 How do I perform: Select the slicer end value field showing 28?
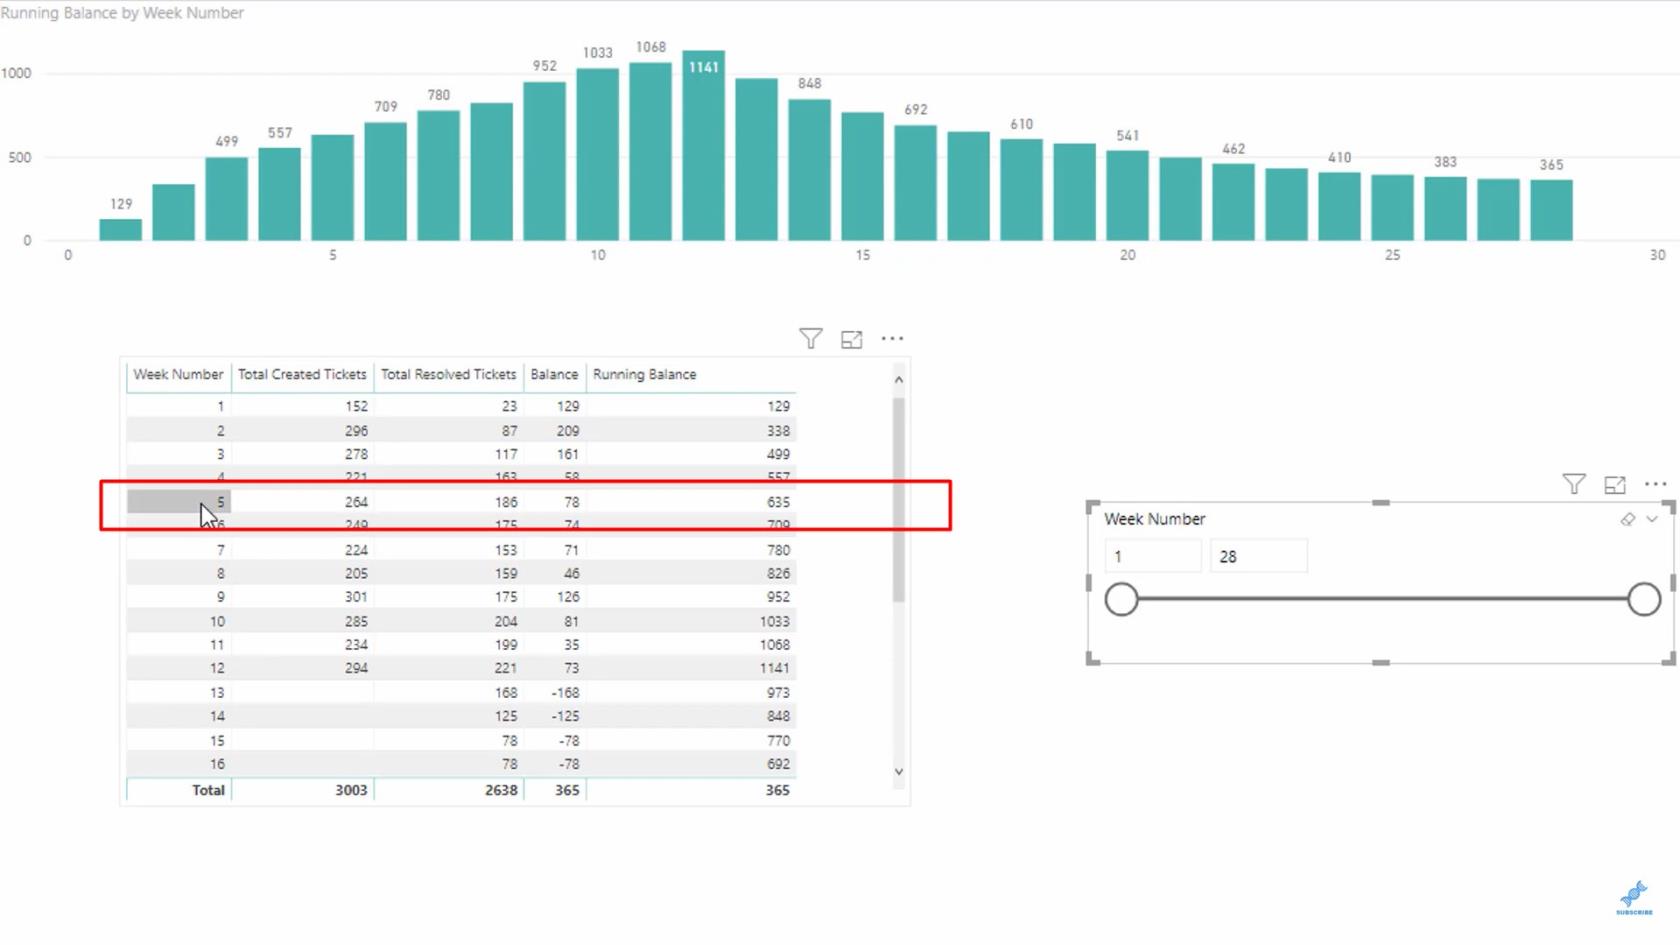[x=1259, y=556]
